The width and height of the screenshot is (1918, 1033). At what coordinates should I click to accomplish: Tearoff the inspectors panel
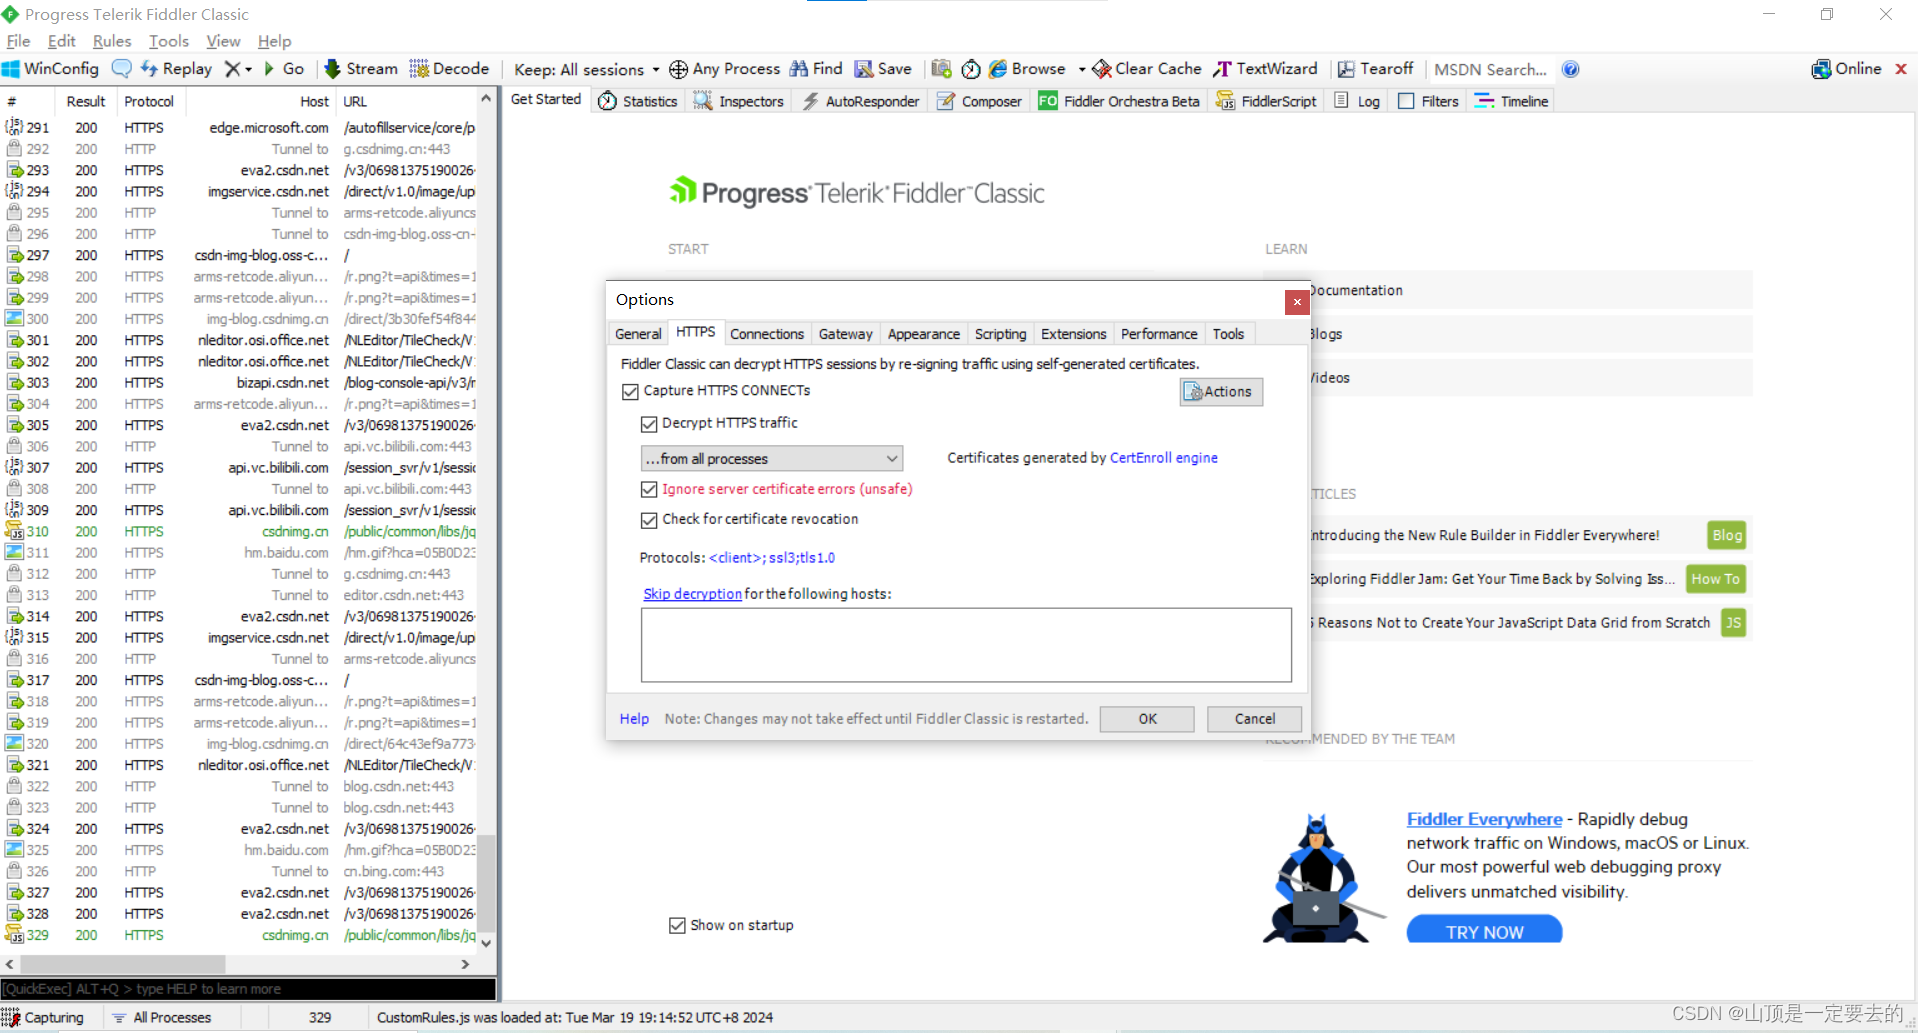coord(1376,69)
